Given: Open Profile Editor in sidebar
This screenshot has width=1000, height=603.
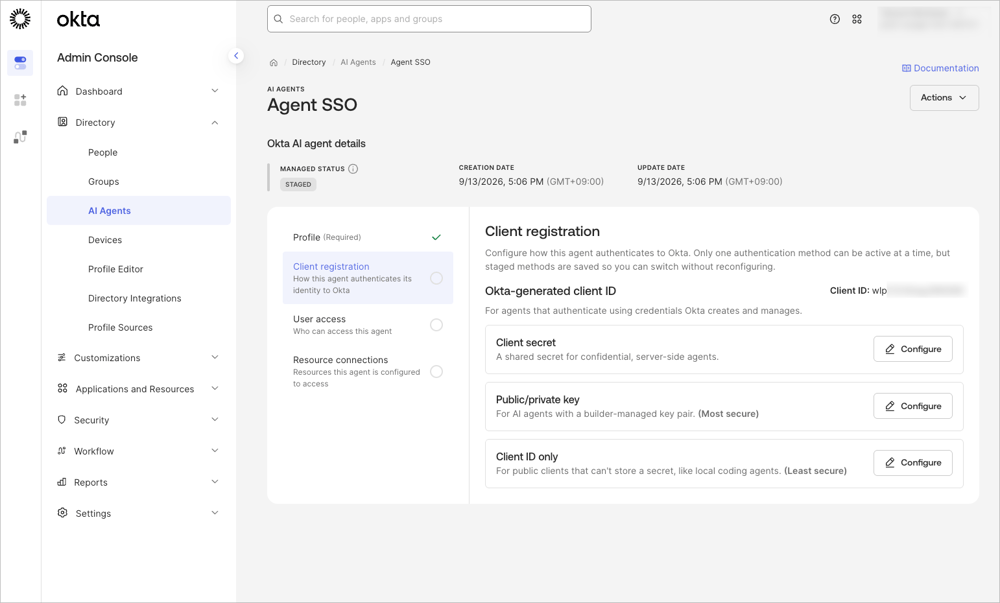Looking at the screenshot, I should tap(115, 269).
